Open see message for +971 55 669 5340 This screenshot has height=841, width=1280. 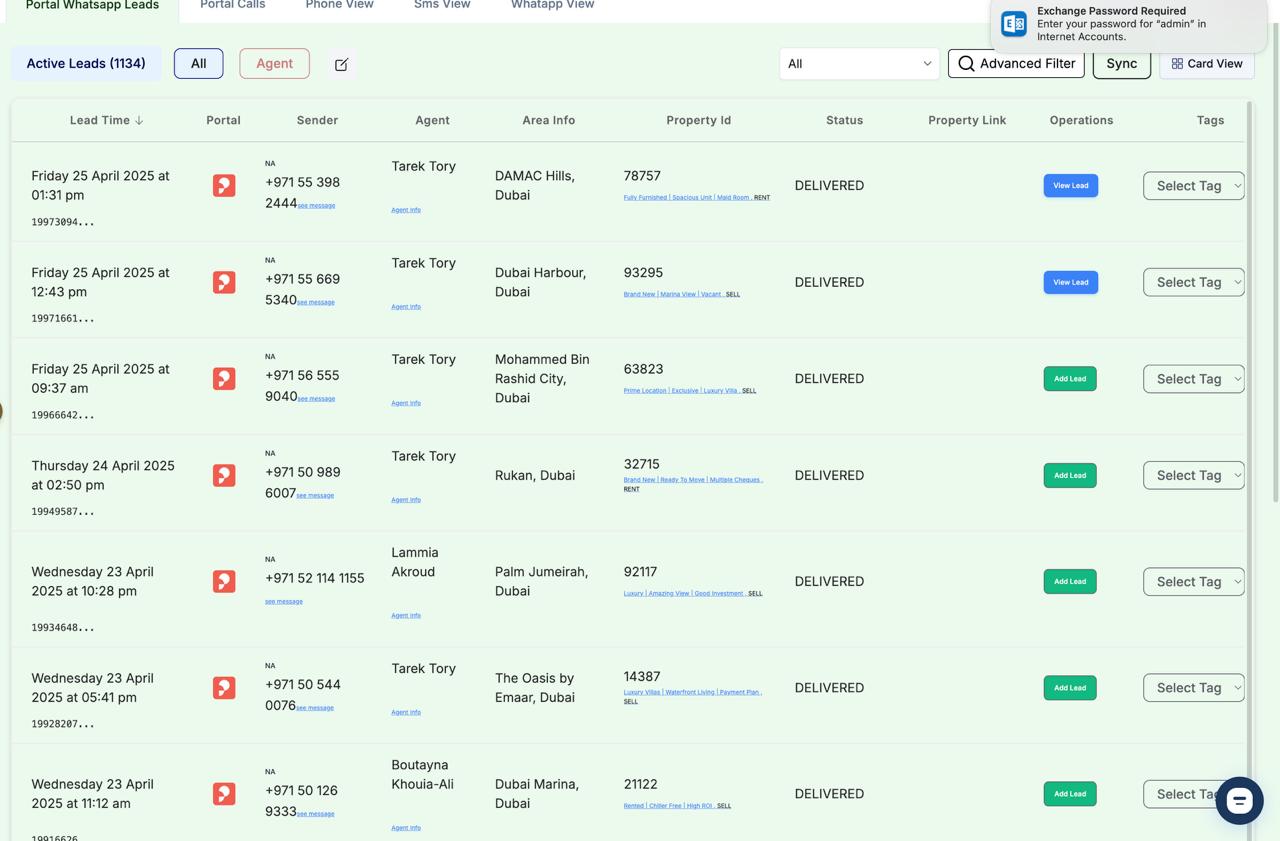point(316,302)
